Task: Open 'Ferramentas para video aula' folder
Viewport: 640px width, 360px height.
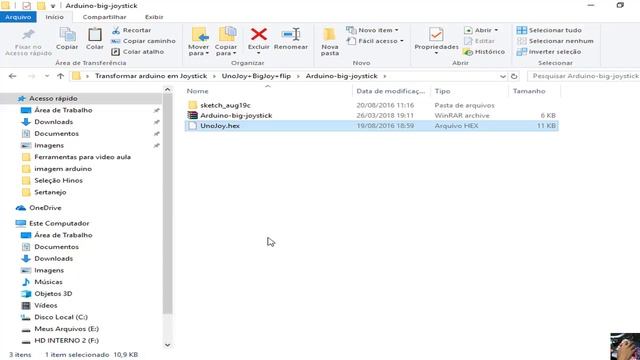Action: (82, 157)
